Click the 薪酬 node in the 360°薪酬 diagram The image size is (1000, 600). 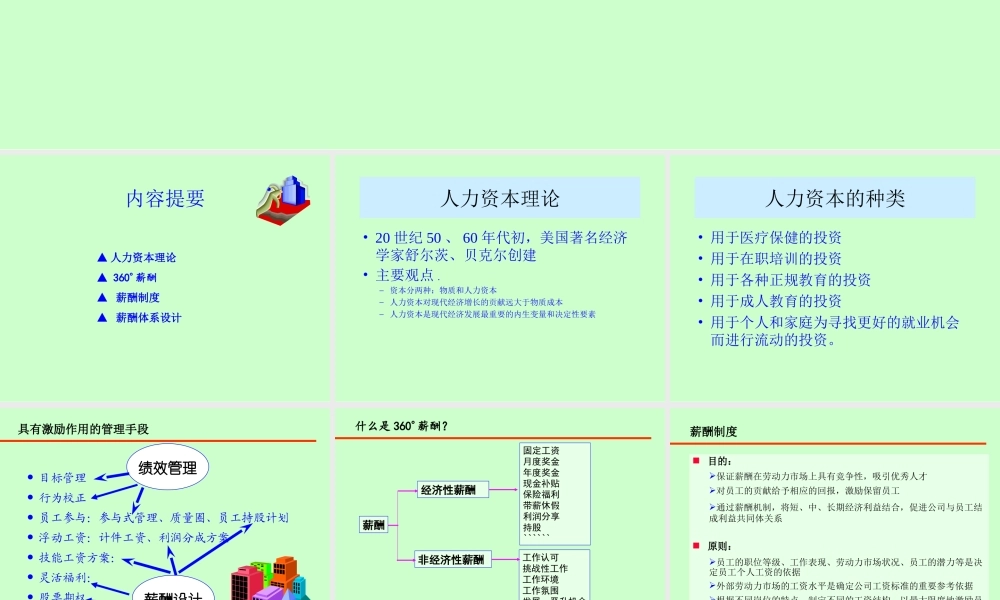(x=372, y=524)
